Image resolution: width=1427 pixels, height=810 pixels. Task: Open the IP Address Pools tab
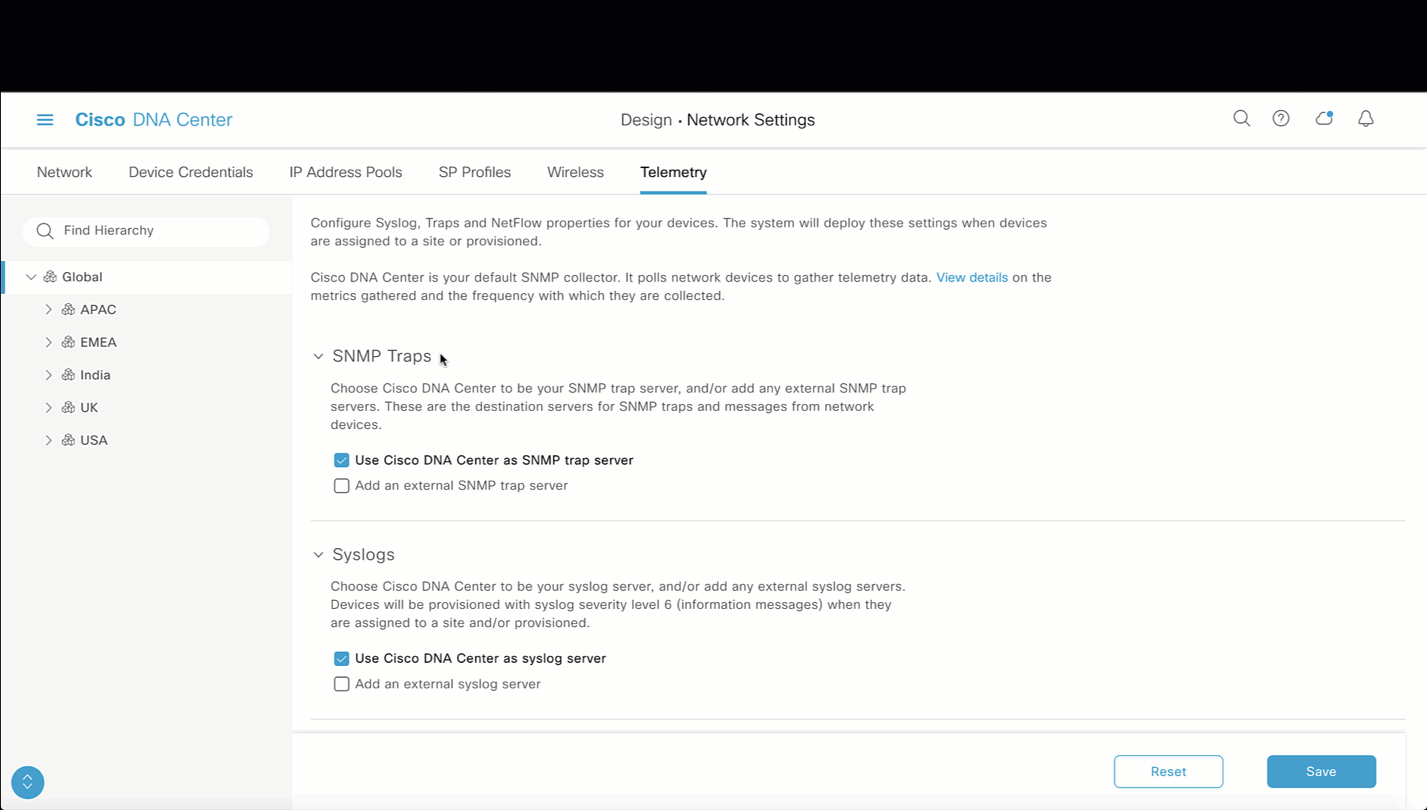345,172
